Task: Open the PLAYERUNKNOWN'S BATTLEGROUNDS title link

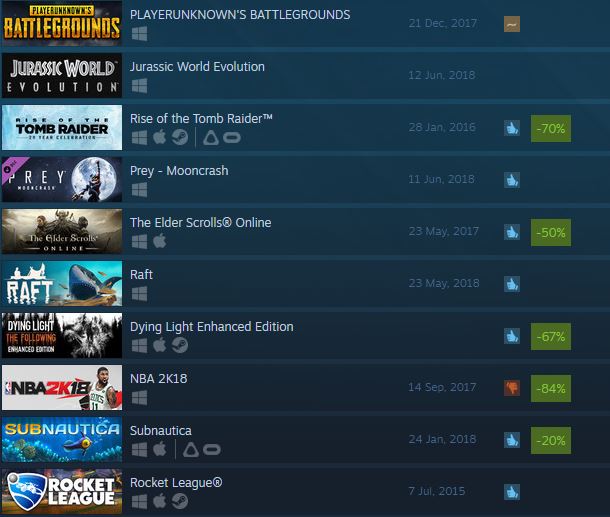Action: (240, 15)
